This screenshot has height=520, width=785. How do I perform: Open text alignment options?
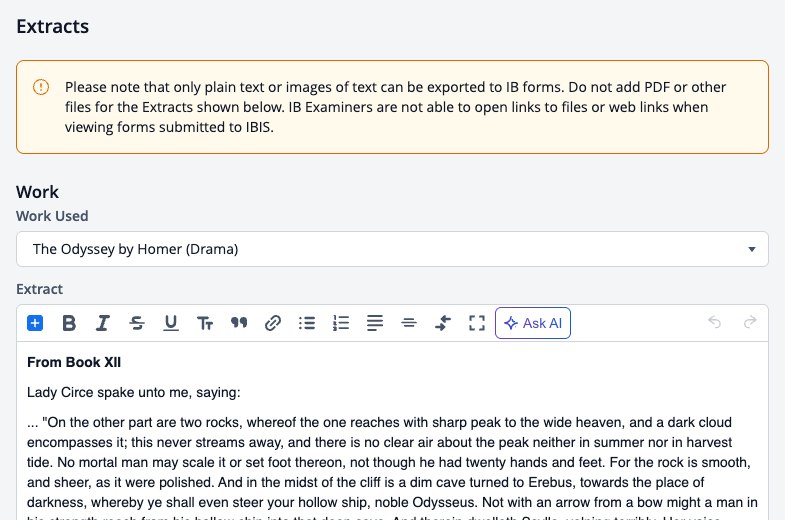[375, 323]
